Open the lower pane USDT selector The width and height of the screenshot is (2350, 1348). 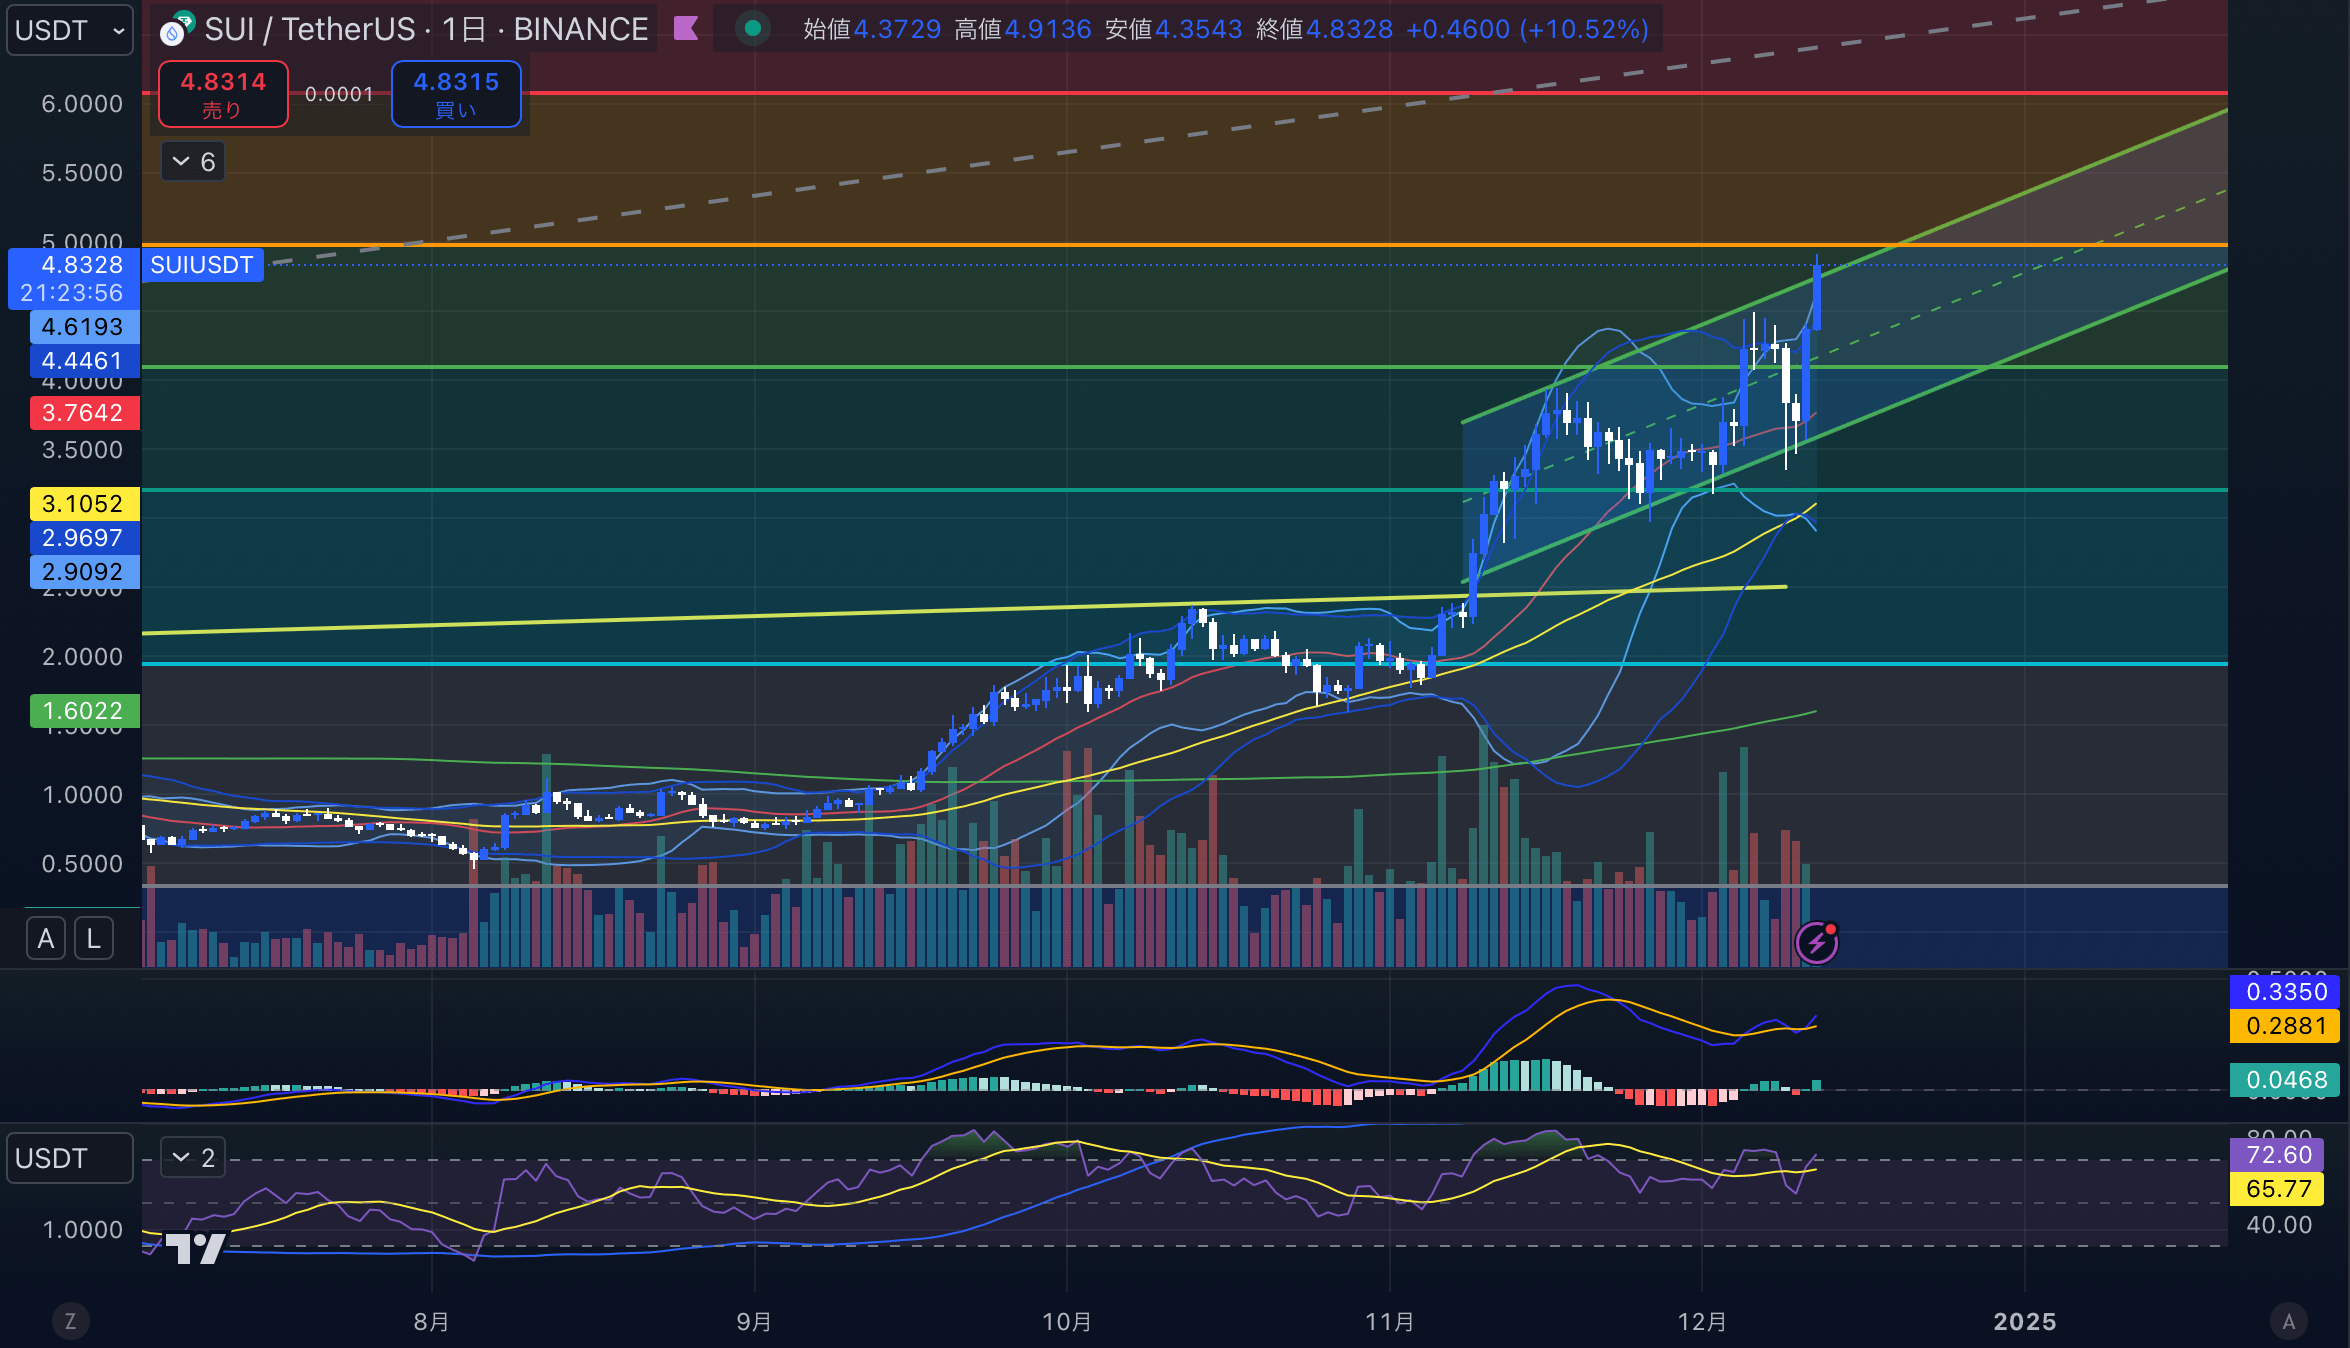[70, 1158]
